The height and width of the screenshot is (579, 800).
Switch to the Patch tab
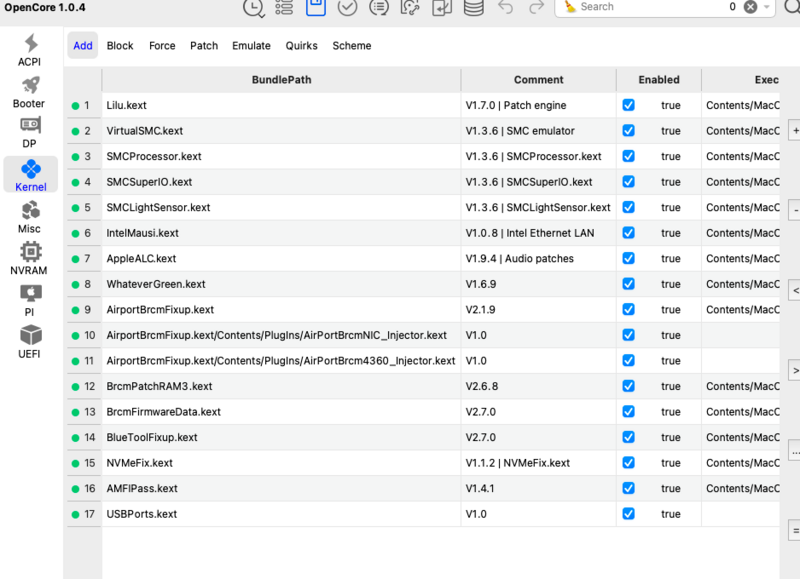(204, 46)
